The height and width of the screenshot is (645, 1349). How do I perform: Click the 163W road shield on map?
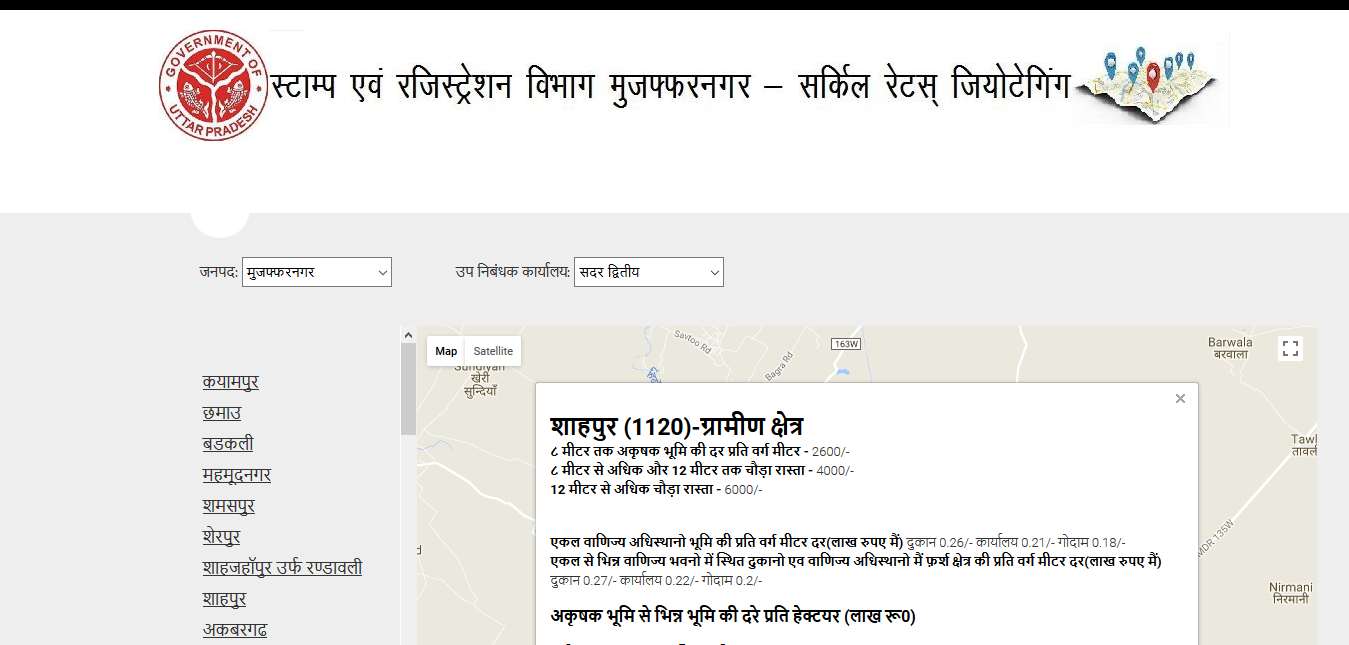pos(846,344)
